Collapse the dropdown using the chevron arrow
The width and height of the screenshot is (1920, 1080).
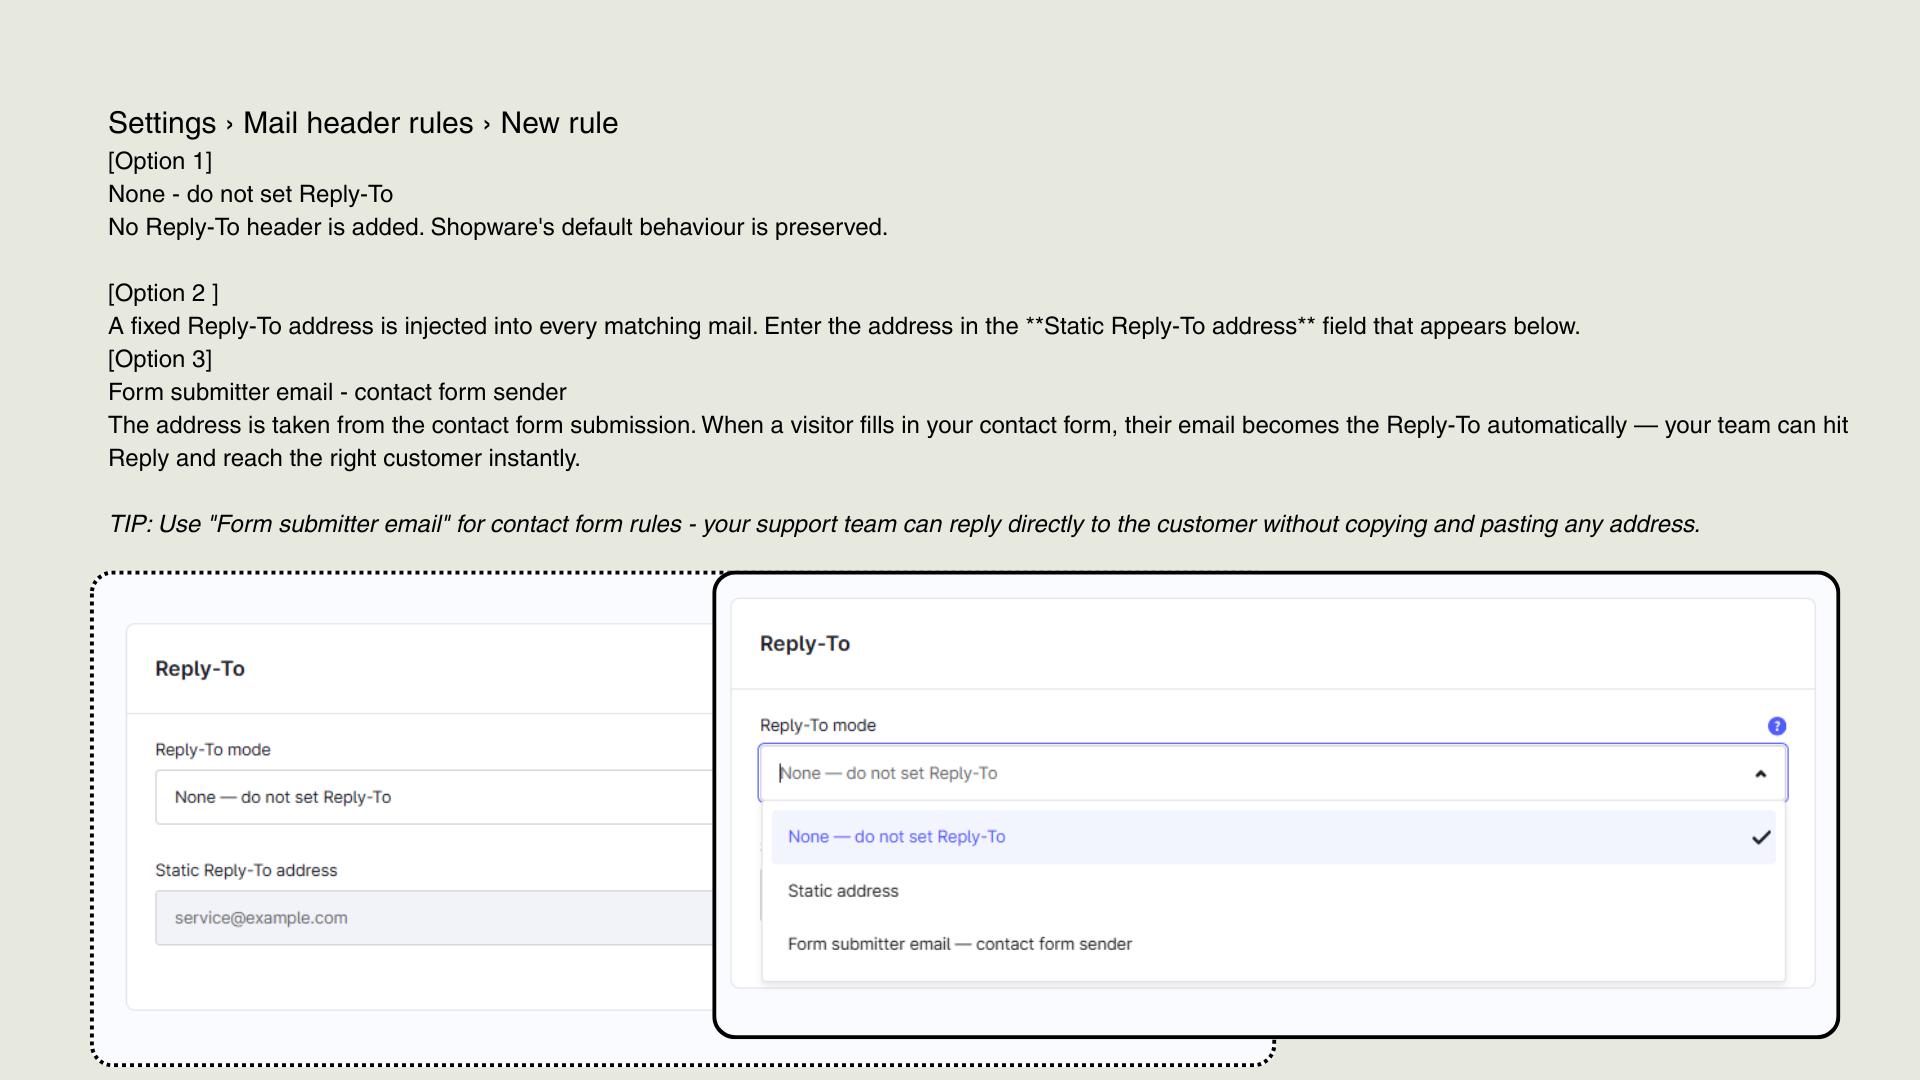(x=1761, y=774)
